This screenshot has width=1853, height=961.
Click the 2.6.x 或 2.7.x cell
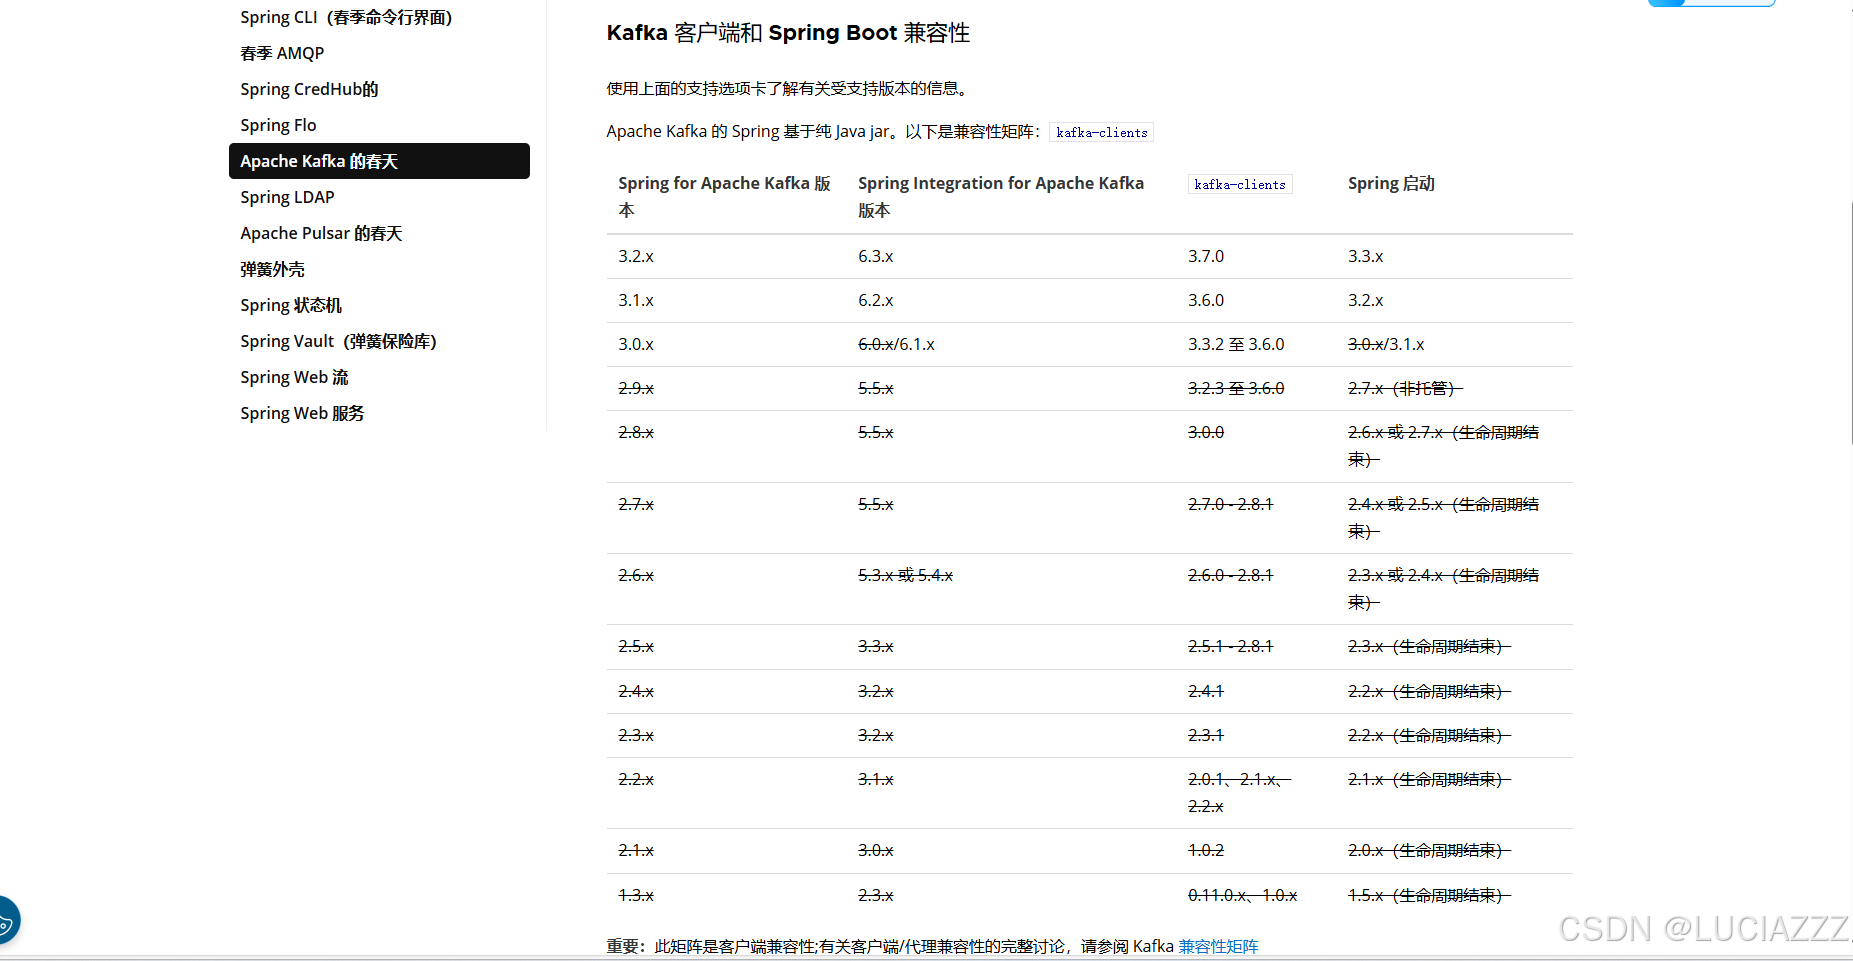(1443, 446)
